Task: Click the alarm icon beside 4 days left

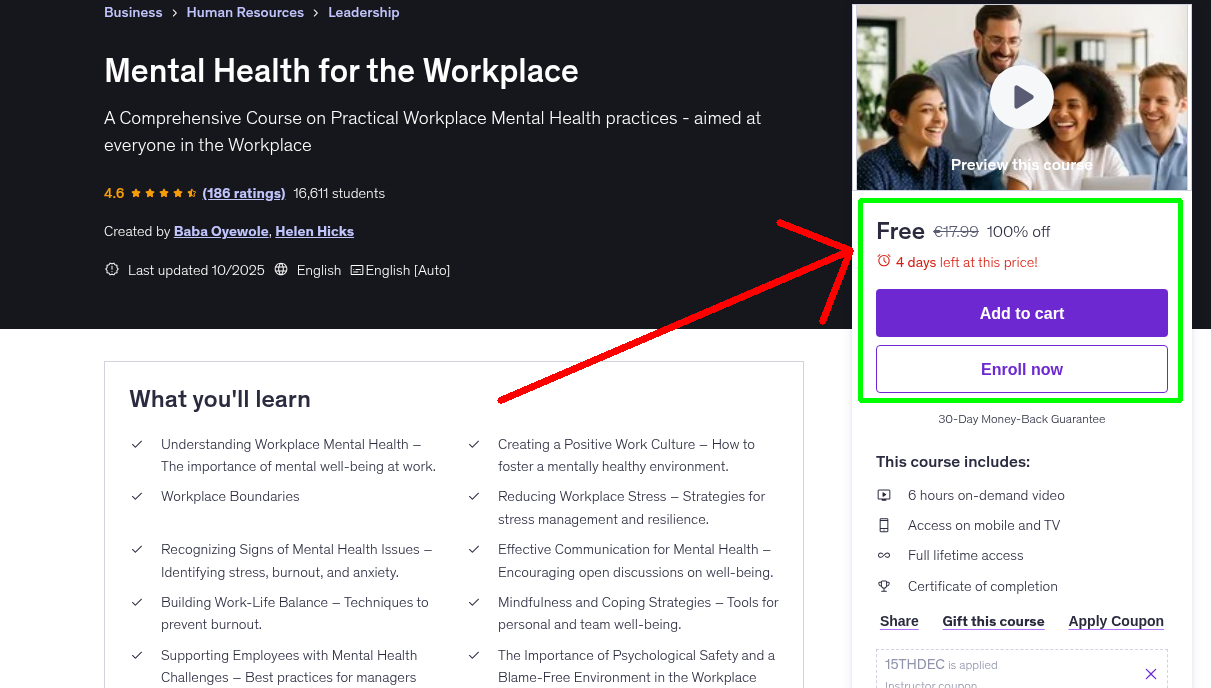Action: [x=883, y=259]
